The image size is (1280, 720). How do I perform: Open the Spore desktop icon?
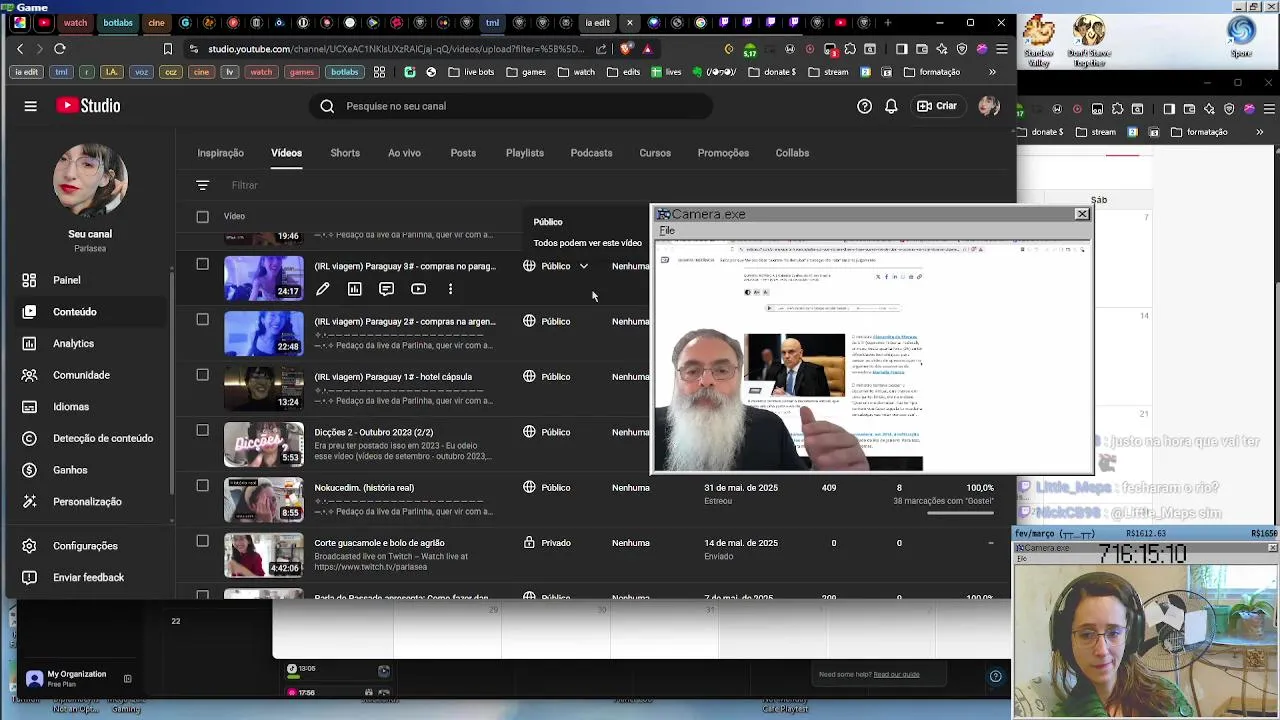click(1241, 37)
